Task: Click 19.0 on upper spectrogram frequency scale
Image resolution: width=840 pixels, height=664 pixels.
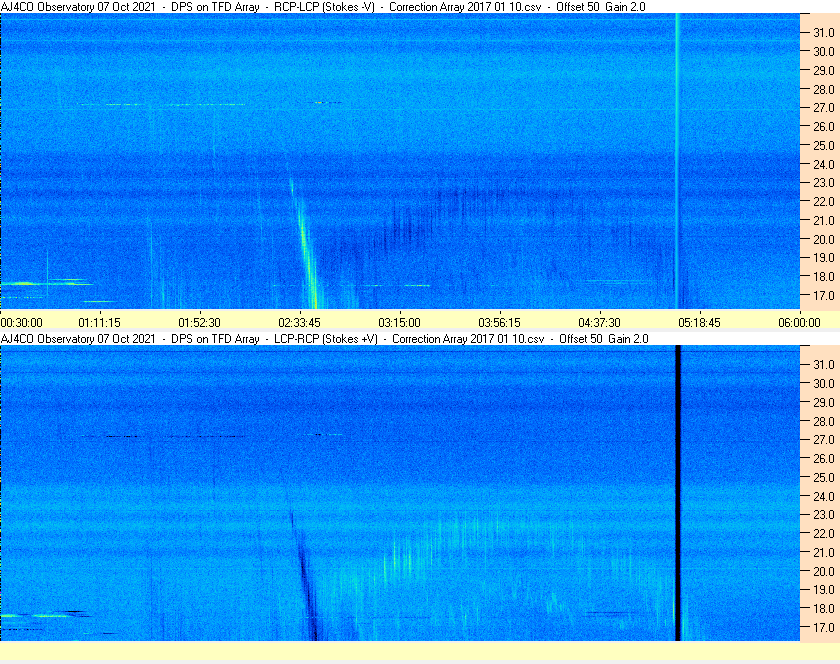Action: 824,258
